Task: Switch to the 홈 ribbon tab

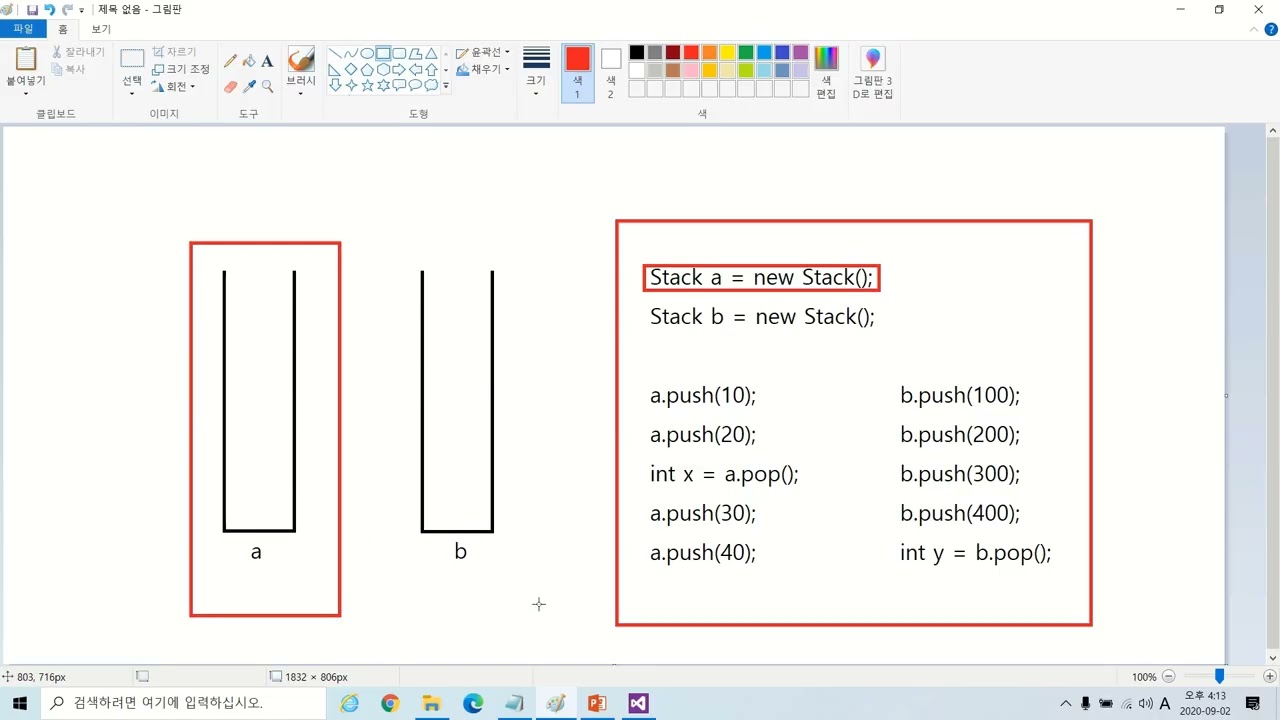Action: [x=63, y=29]
